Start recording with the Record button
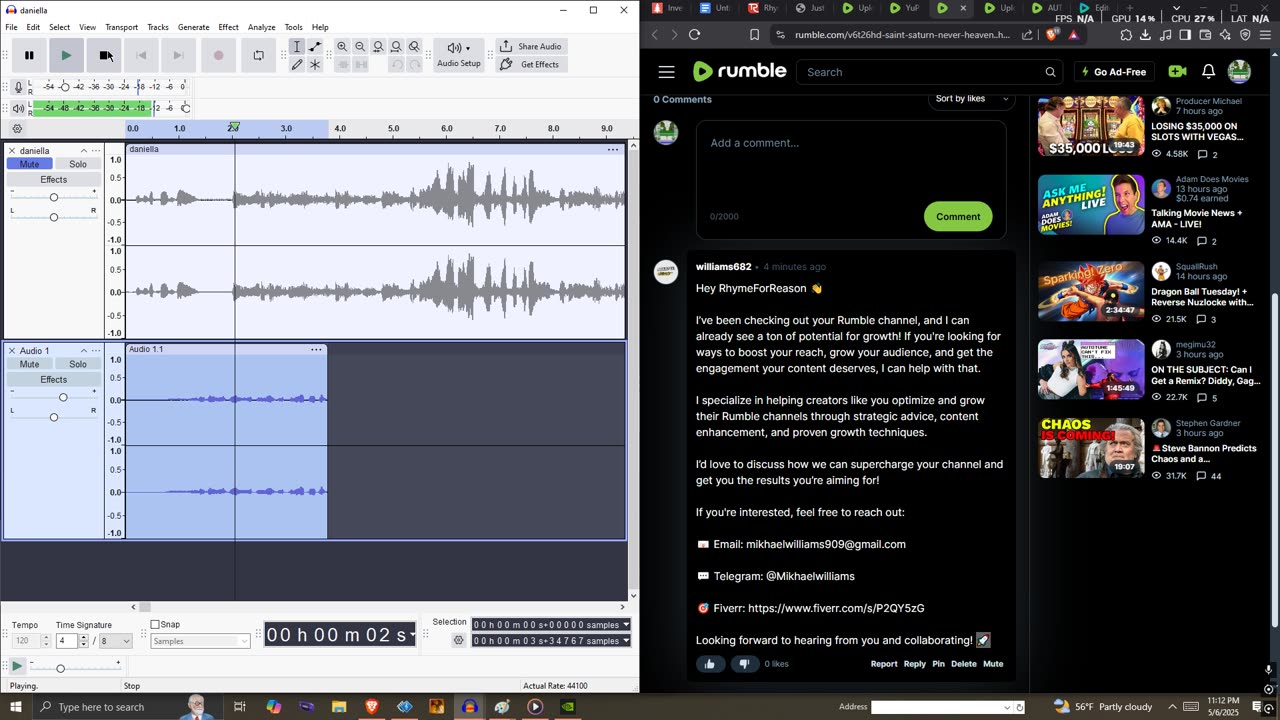Screen dimensions: 1280x720 (x=219, y=55)
